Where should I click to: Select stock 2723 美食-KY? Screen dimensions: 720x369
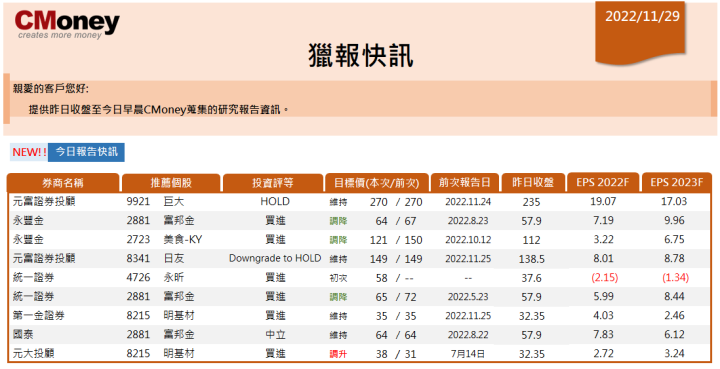pos(164,240)
